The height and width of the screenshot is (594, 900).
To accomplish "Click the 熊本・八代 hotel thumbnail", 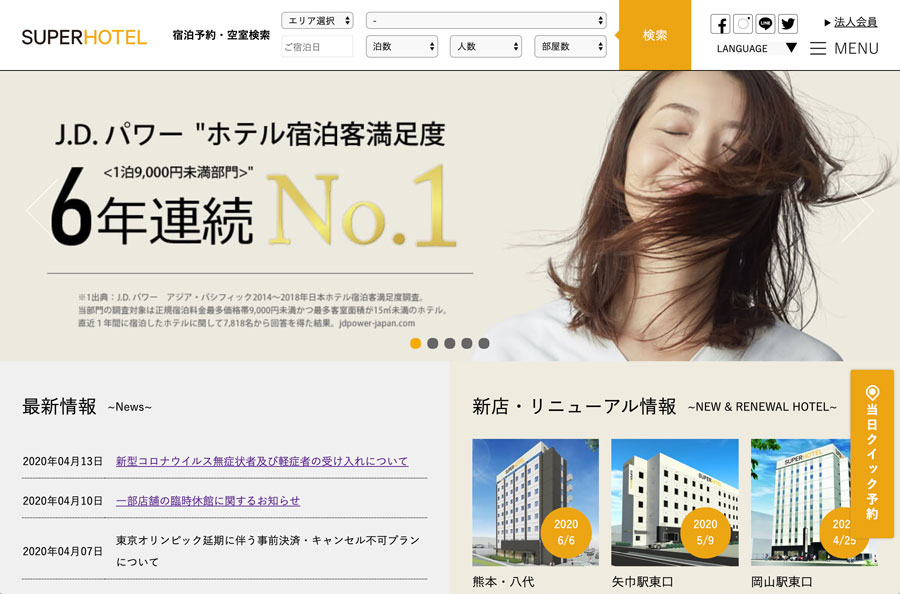I will point(535,502).
